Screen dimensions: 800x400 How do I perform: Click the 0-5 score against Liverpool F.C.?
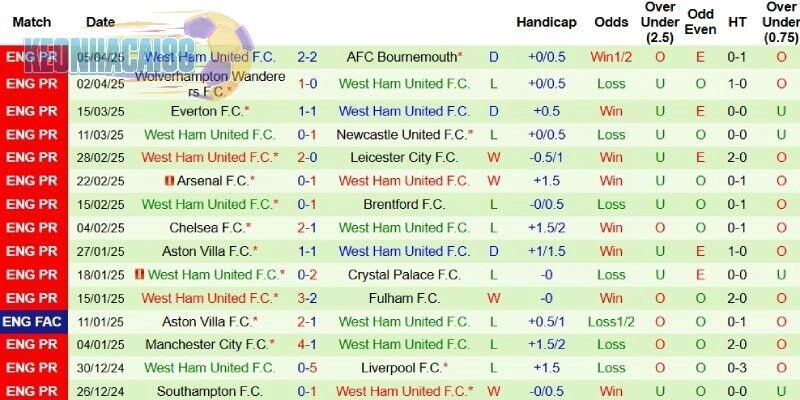(307, 367)
